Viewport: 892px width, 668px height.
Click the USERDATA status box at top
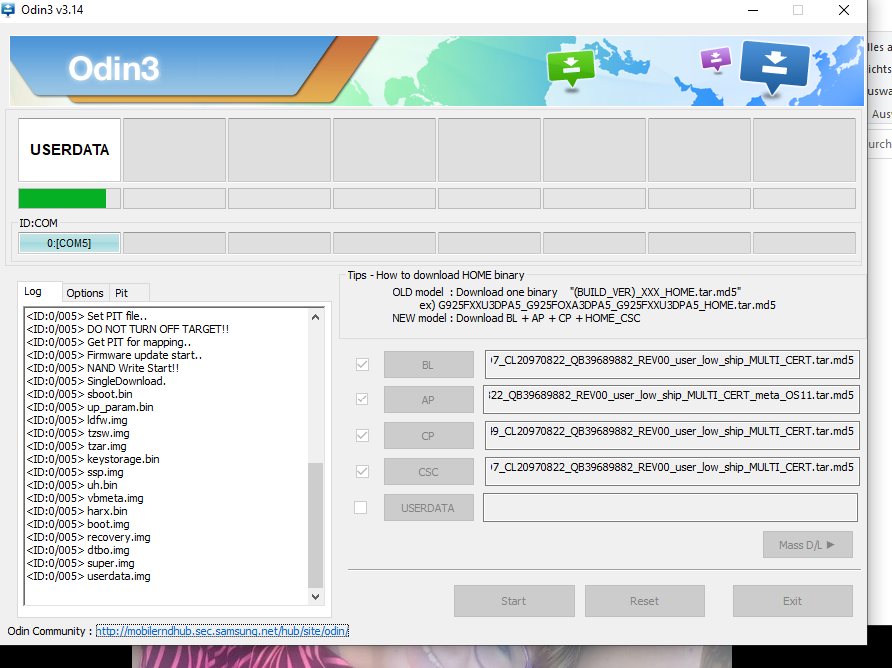69,150
